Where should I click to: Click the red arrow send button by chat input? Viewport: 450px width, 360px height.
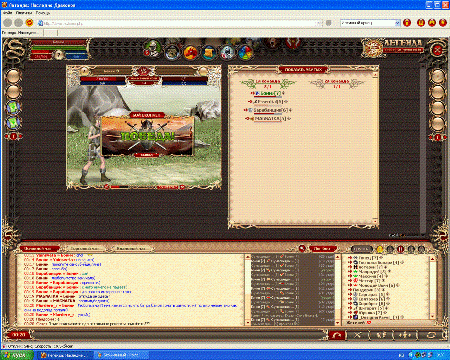[x=337, y=335]
